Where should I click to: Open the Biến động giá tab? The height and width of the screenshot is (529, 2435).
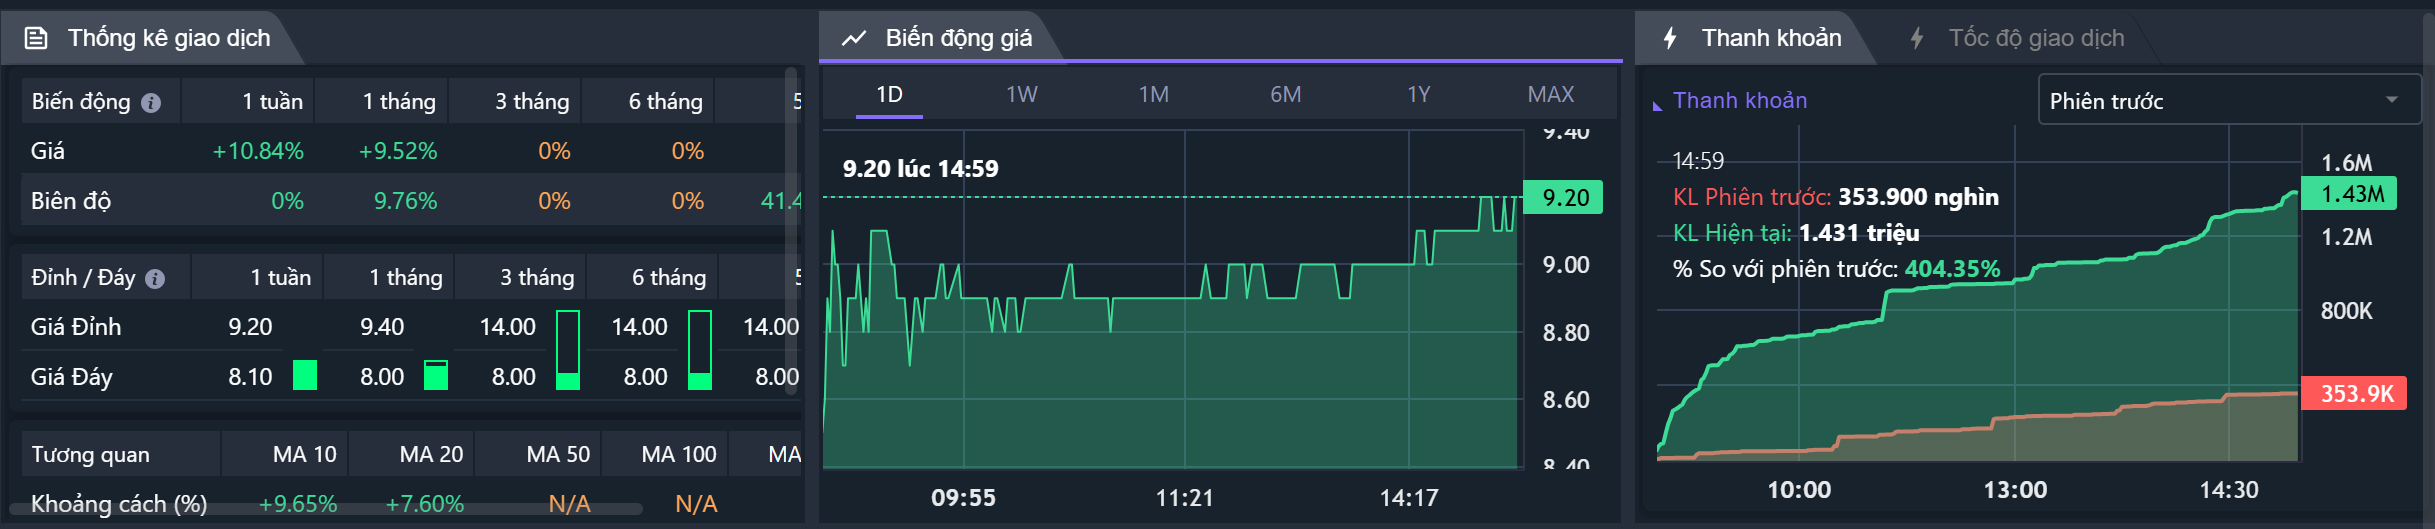click(x=940, y=38)
